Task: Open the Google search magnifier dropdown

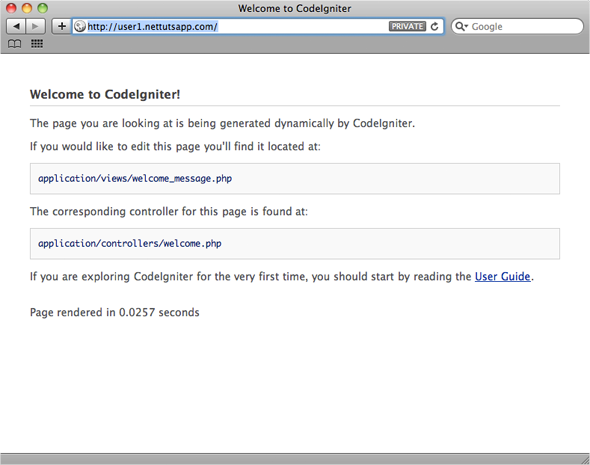Action: point(461,26)
